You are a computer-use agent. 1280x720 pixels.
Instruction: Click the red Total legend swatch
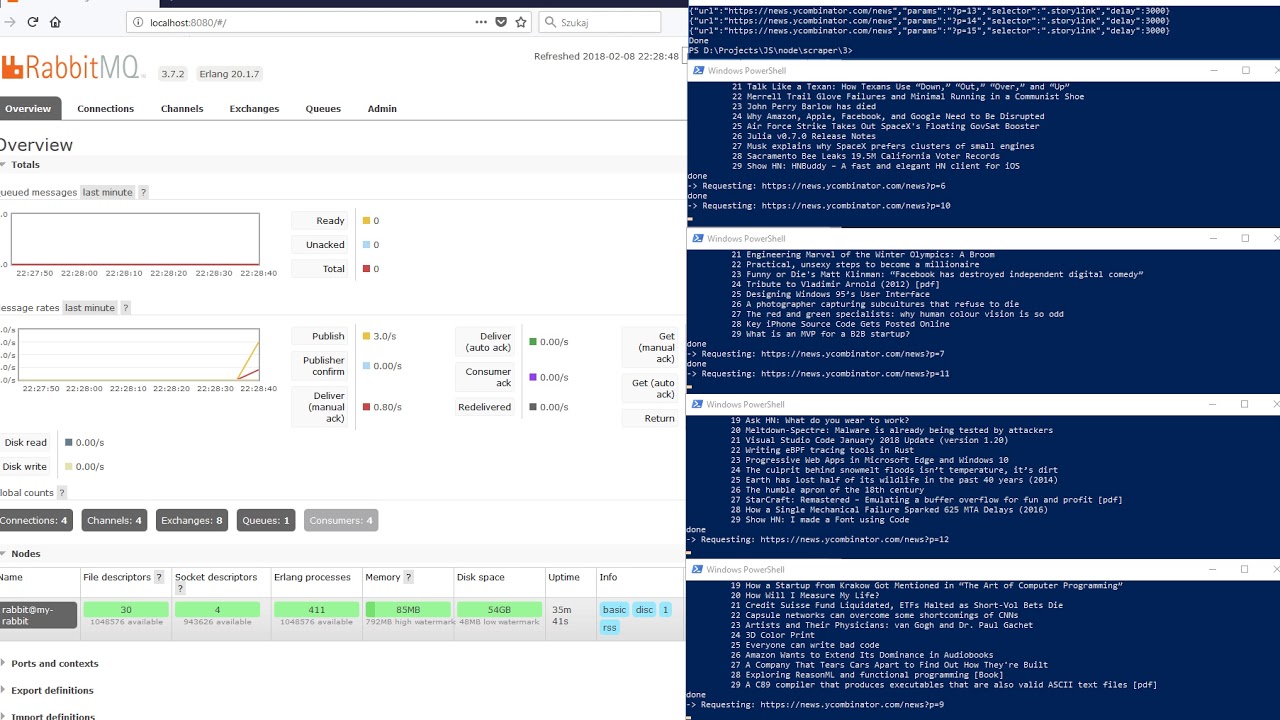(366, 269)
